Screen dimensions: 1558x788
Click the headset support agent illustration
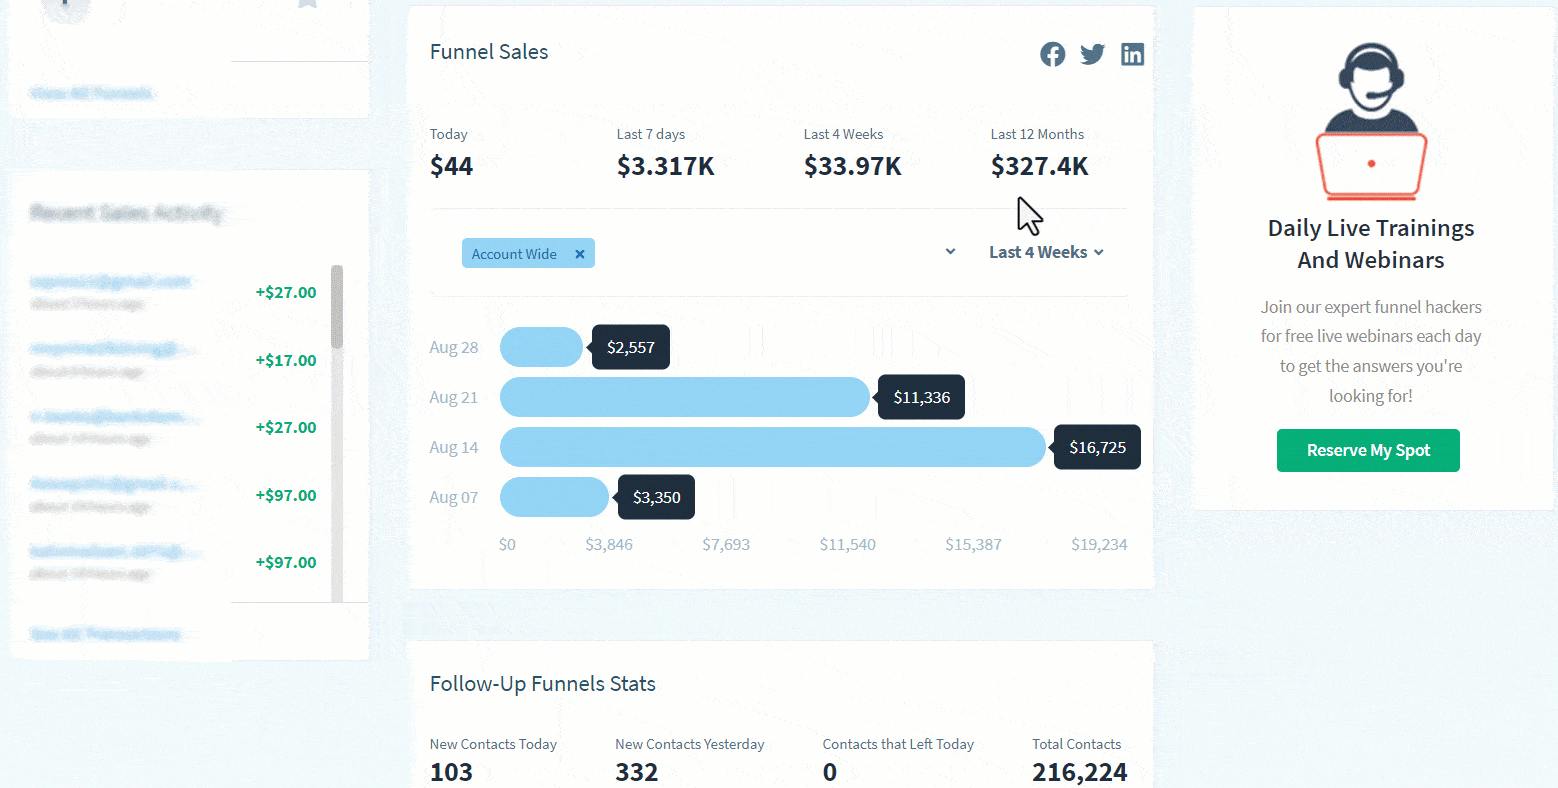(1370, 121)
